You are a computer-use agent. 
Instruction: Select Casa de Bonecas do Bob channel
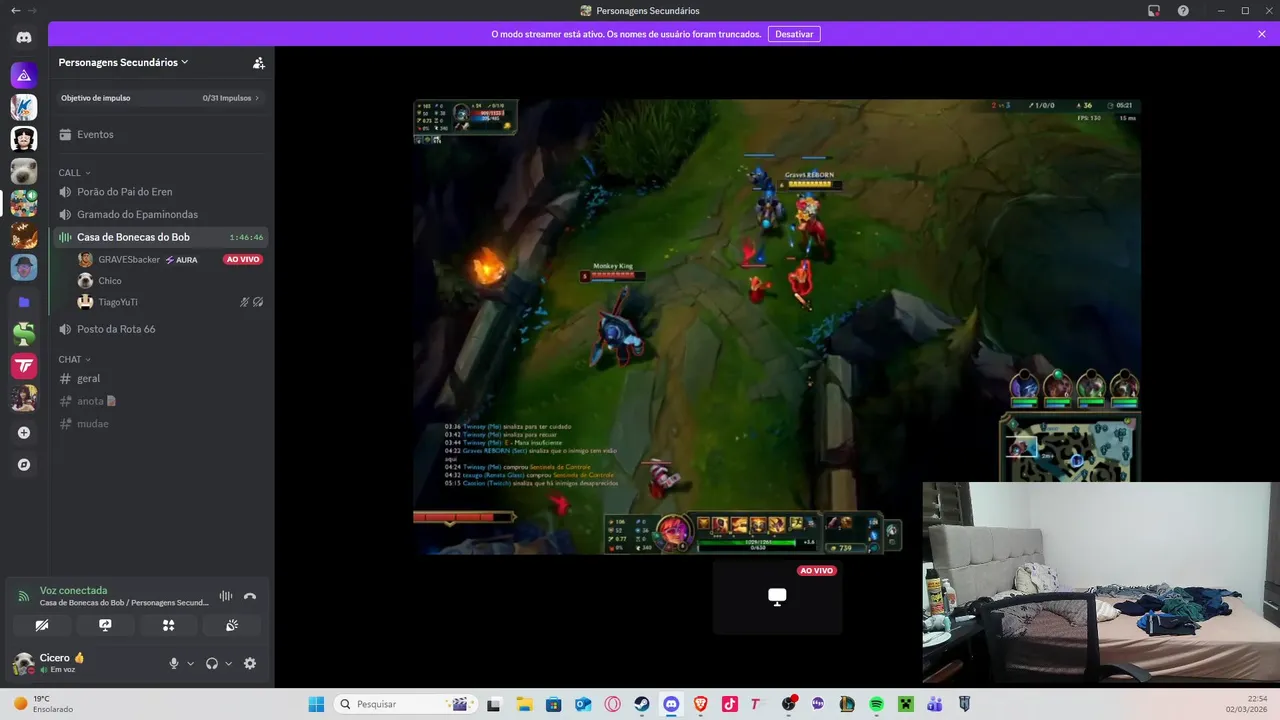(x=160, y=237)
